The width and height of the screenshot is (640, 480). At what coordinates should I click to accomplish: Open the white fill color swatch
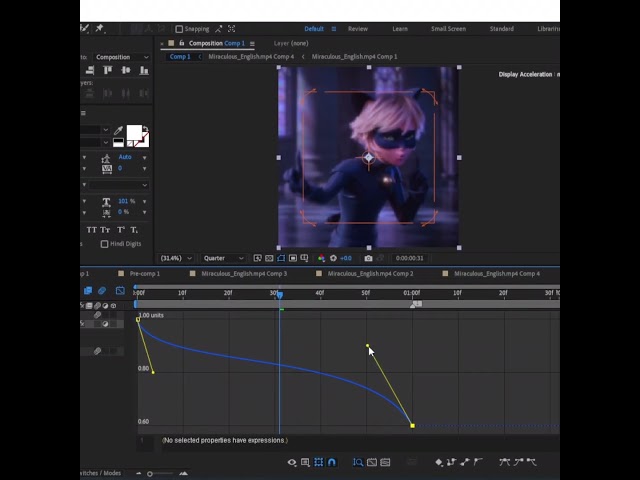(x=134, y=133)
